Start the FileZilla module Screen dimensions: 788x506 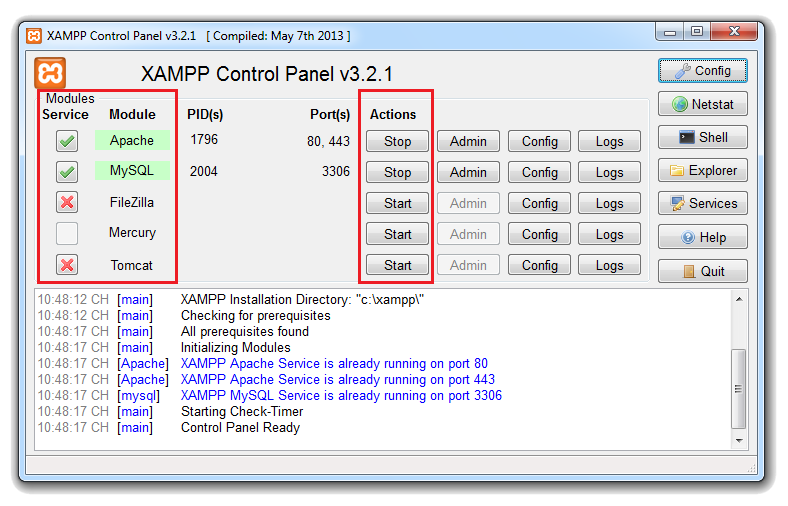coord(397,203)
